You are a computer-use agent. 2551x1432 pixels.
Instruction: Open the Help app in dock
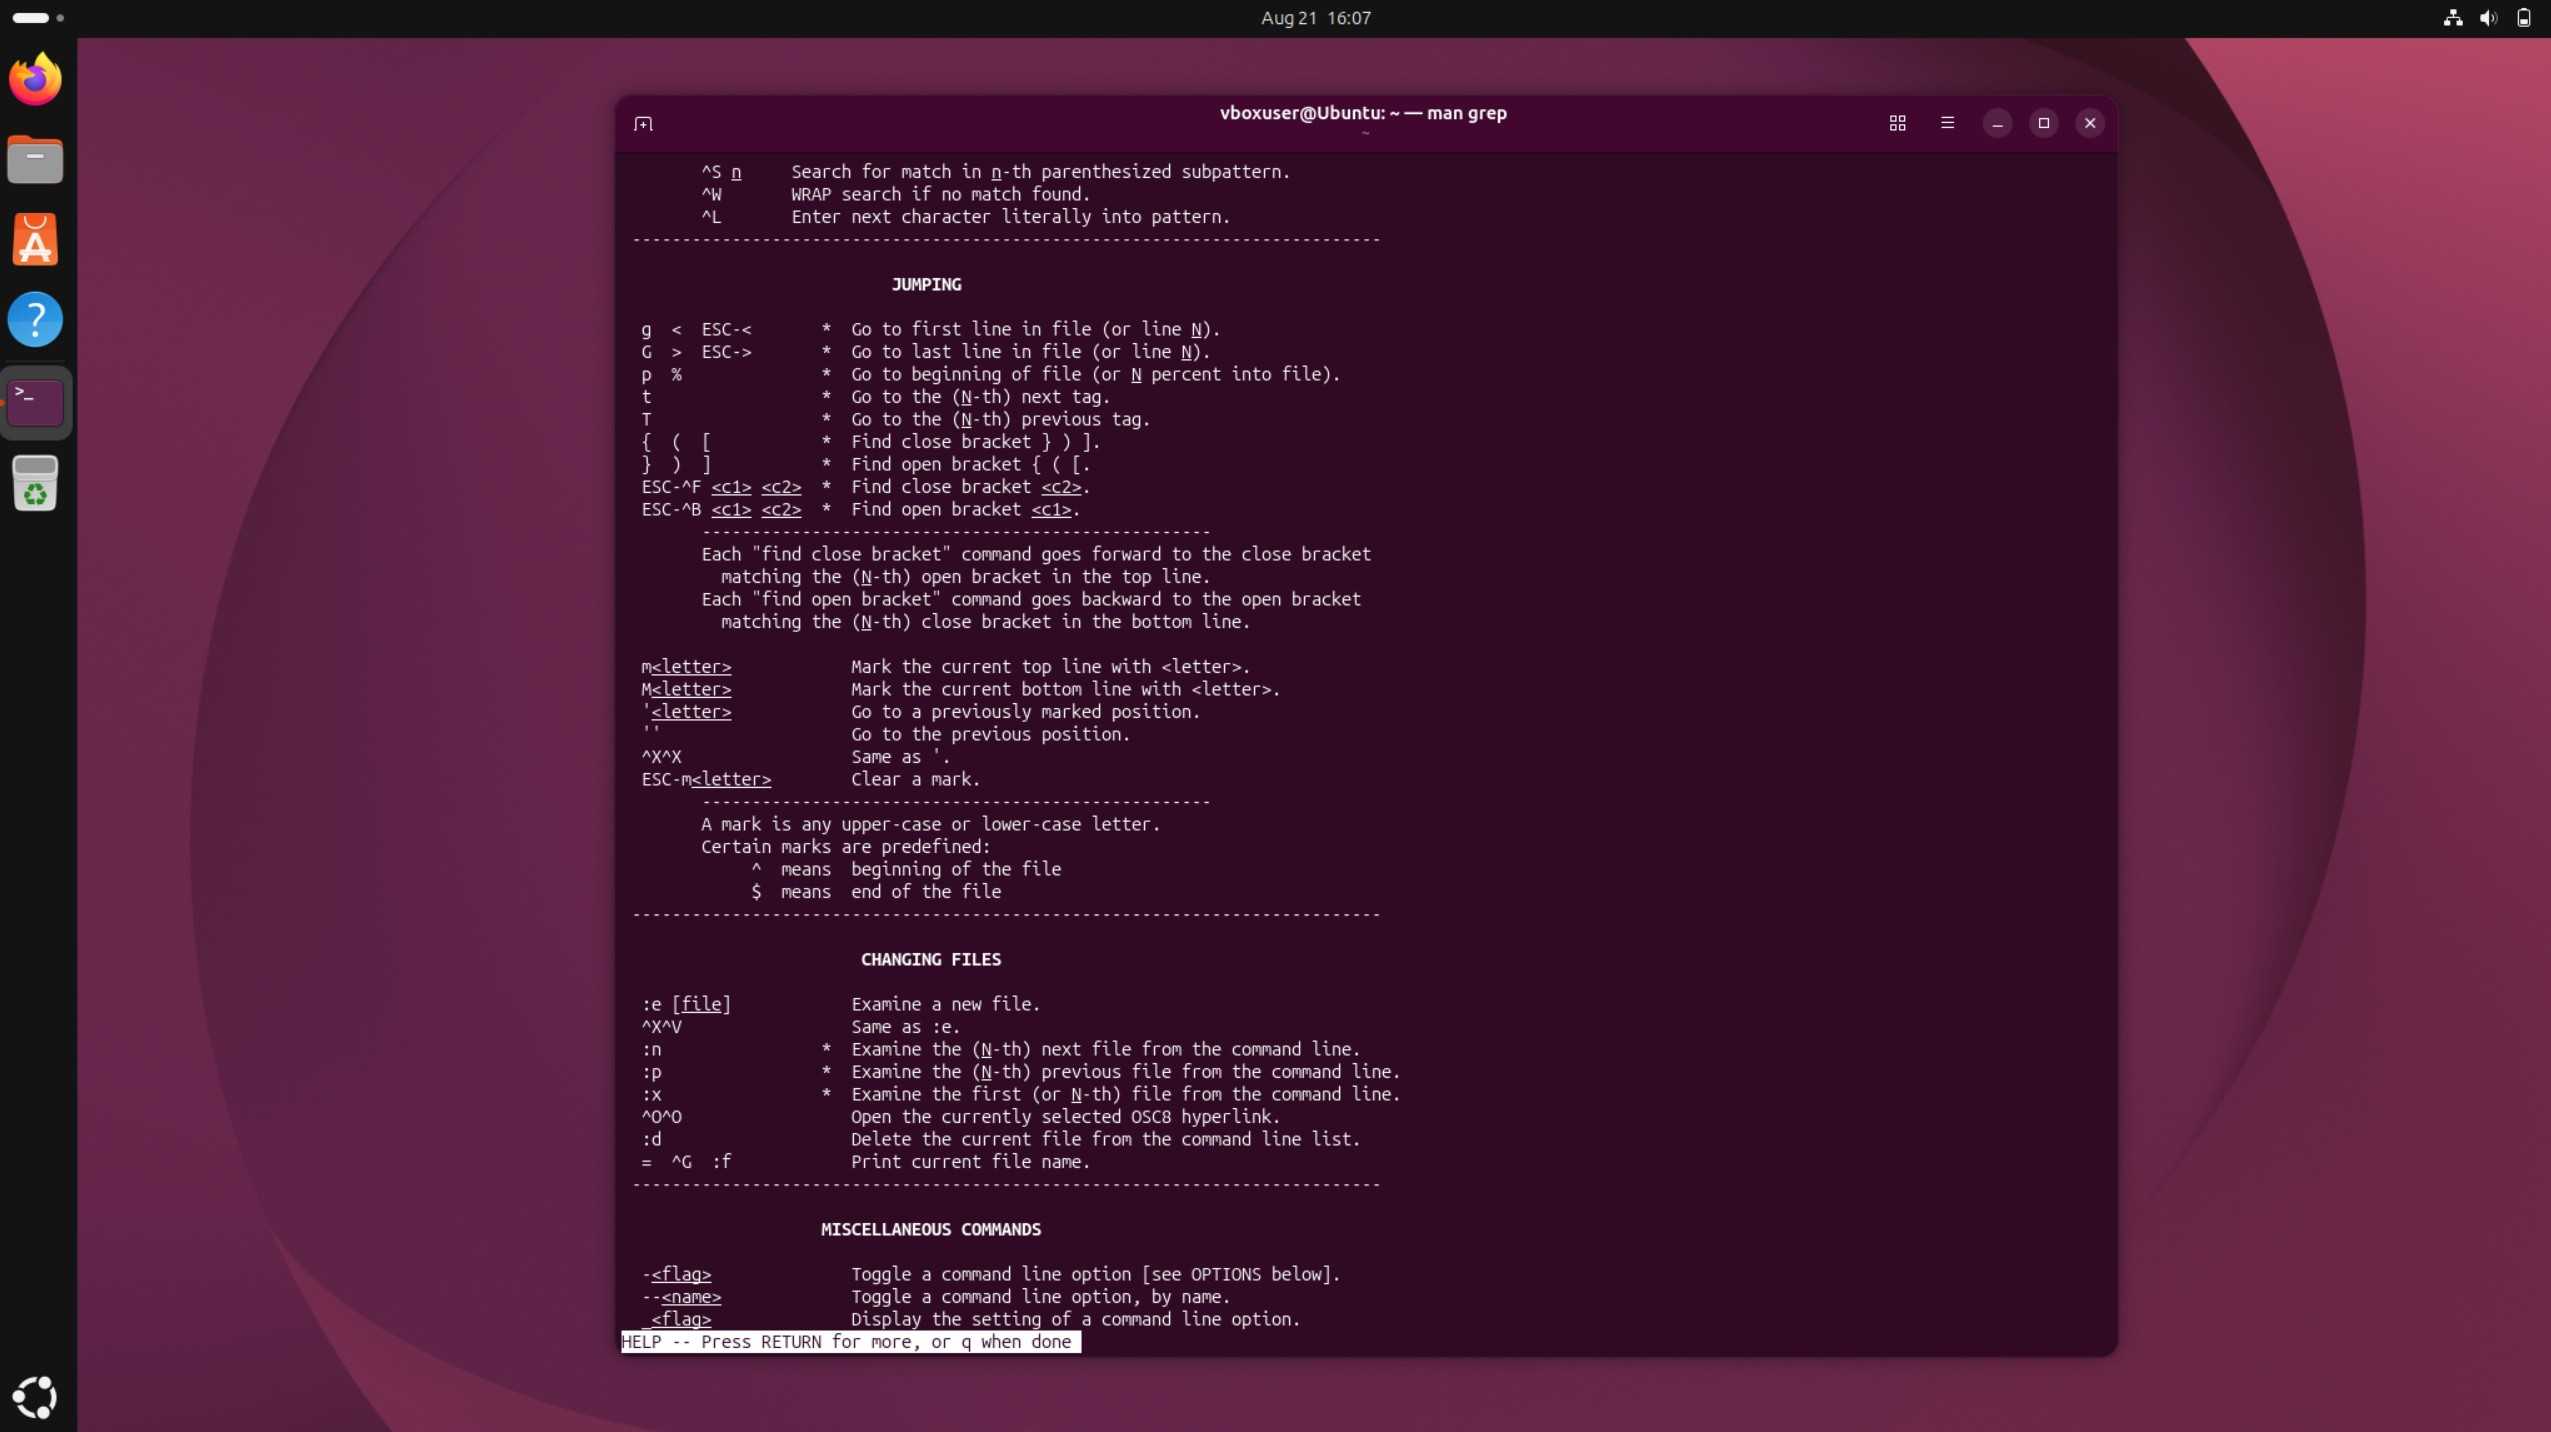coord(35,320)
